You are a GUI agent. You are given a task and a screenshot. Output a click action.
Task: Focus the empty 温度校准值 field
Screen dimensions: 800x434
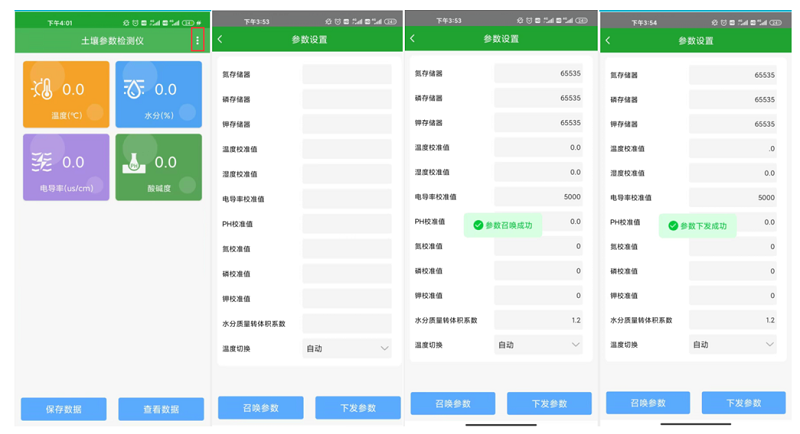pyautogui.click(x=347, y=149)
